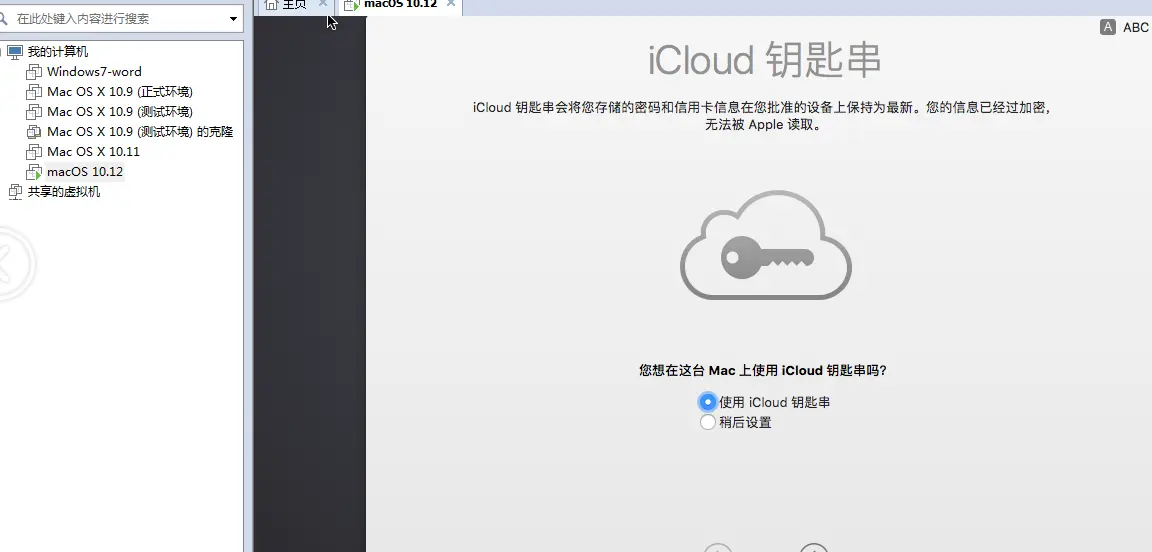The image size is (1152, 552).
Task: Click the 您想在这台 Mac 上使用 iCloud 钥匙串吗 question
Action: click(763, 370)
